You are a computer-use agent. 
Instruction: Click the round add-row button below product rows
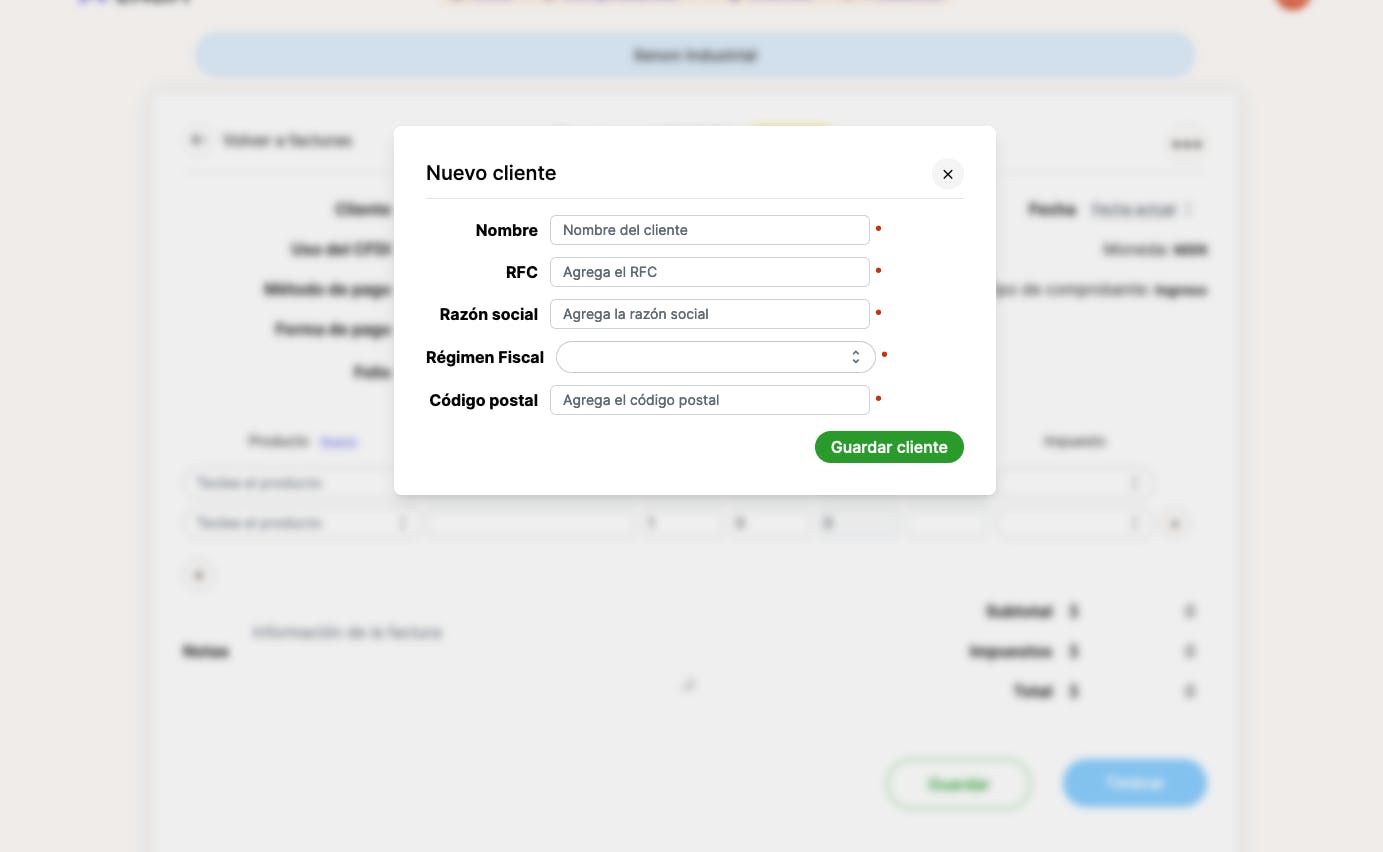tap(199, 575)
